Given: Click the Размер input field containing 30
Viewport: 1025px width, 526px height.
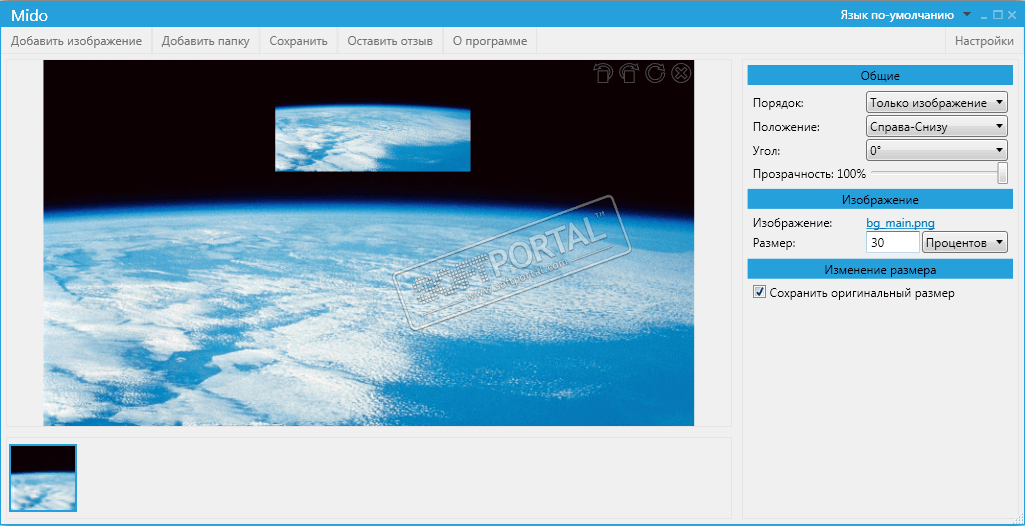Looking at the screenshot, I should click(893, 243).
